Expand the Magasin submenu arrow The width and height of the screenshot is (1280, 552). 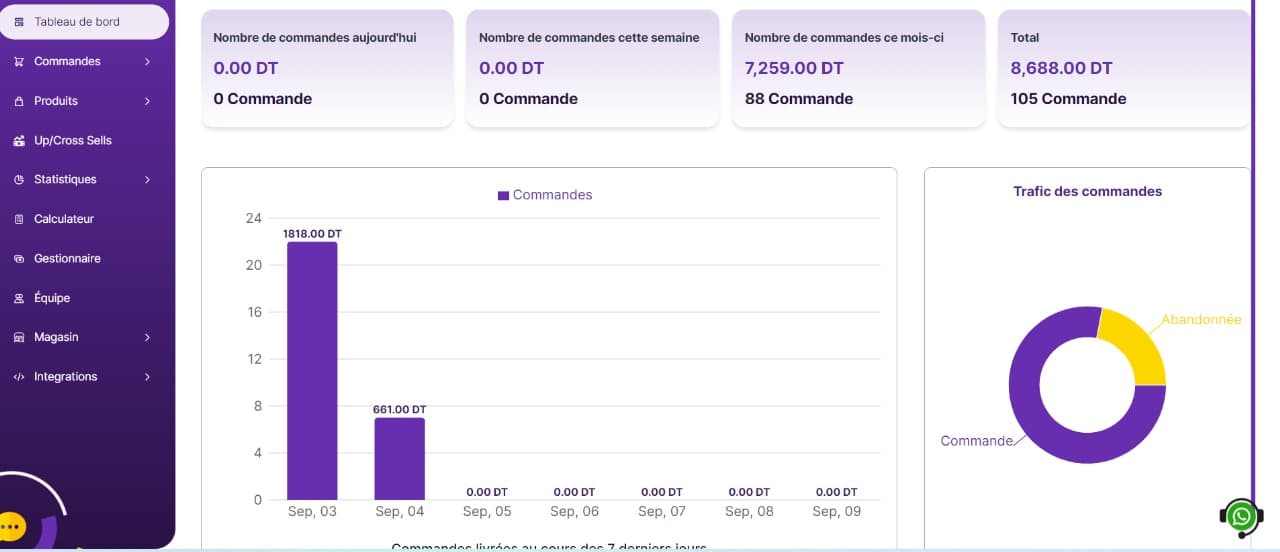[x=147, y=338]
